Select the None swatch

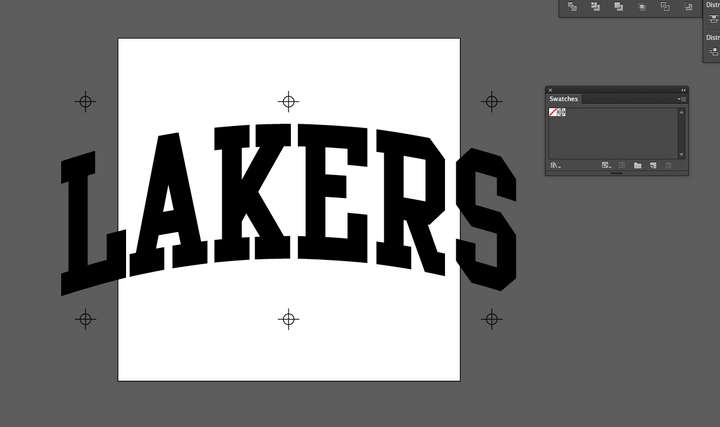click(x=553, y=112)
